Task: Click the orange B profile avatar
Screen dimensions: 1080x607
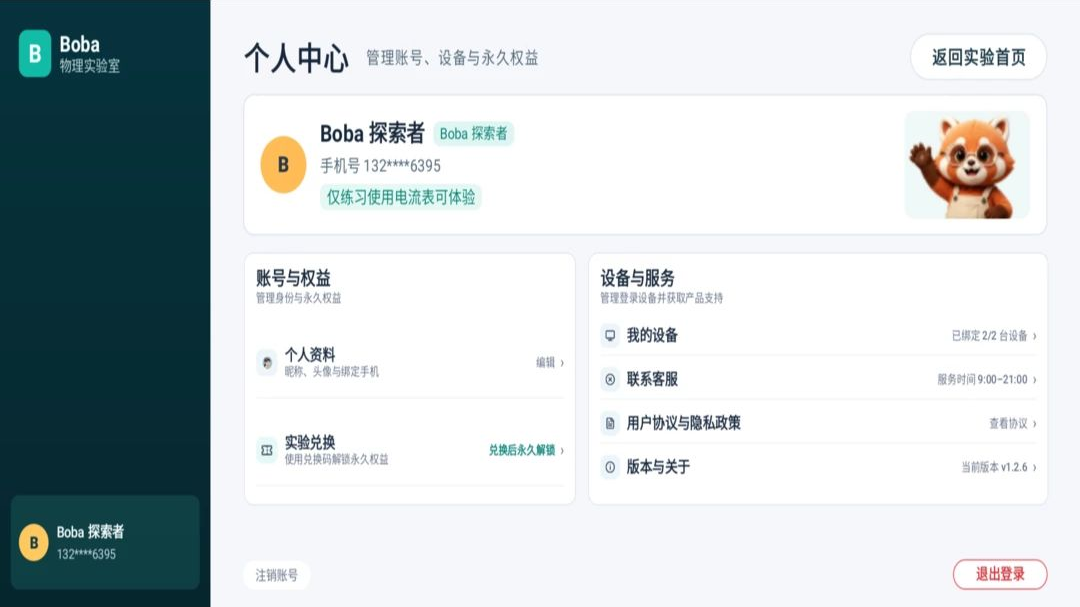Action: click(283, 165)
